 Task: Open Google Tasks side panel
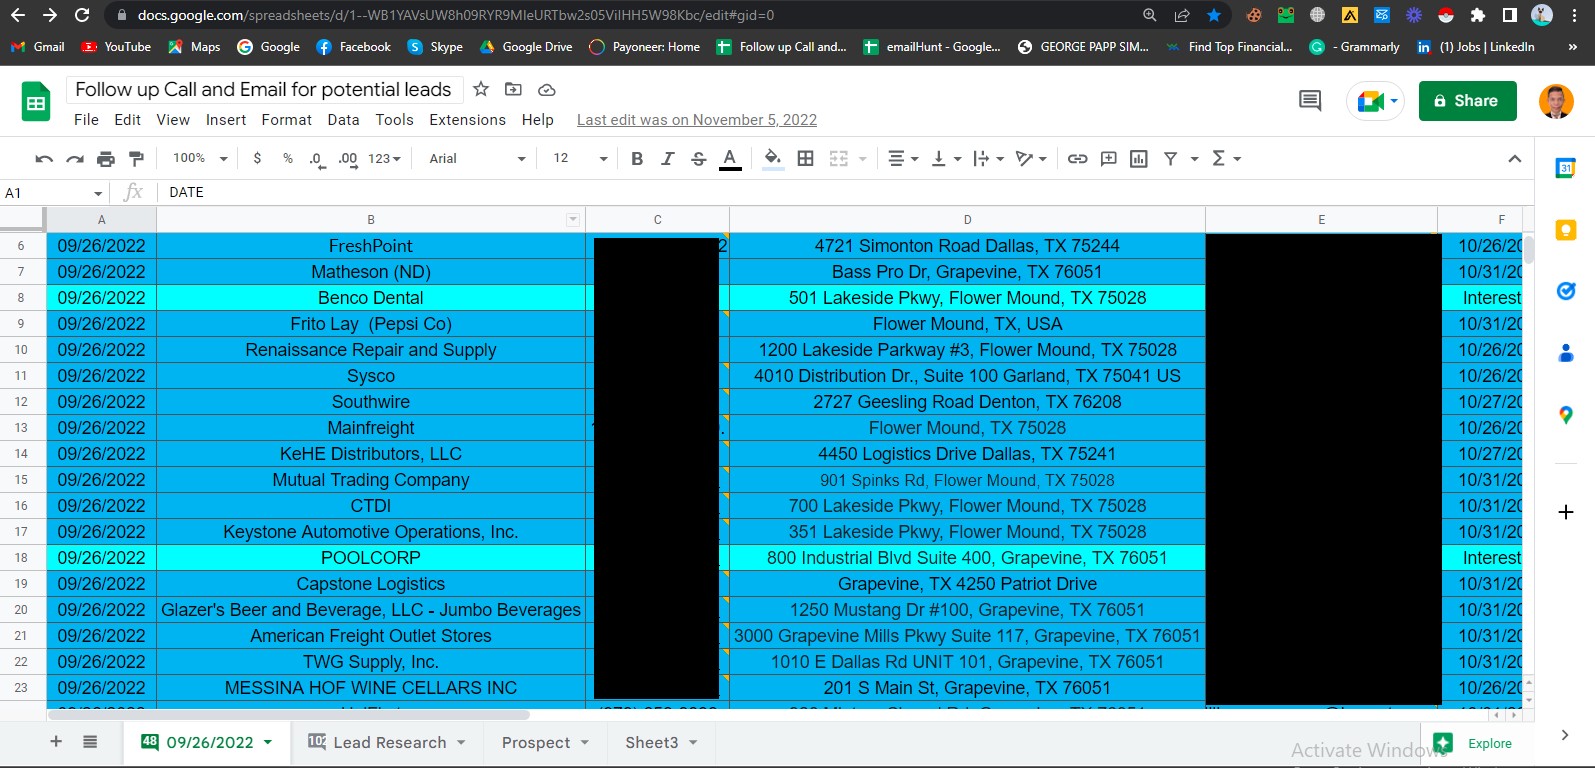1566,291
